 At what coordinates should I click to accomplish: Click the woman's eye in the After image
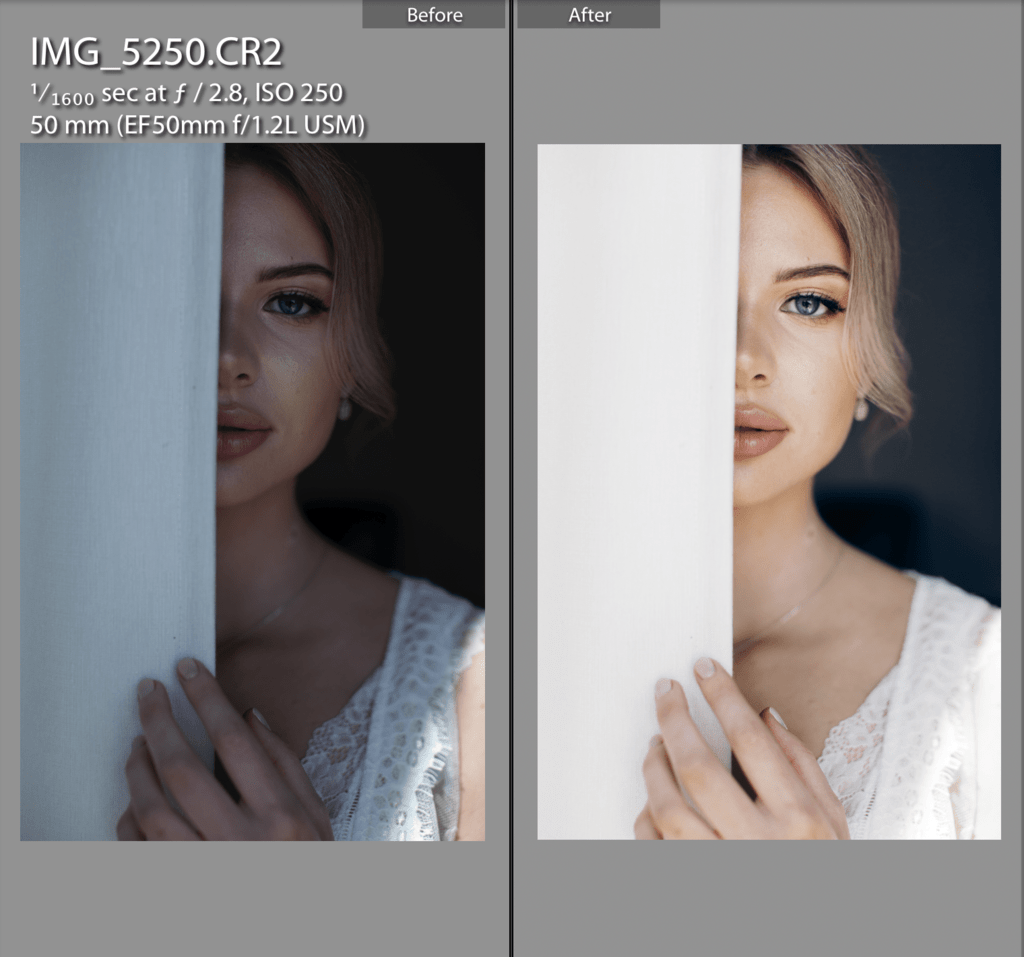coord(811,303)
